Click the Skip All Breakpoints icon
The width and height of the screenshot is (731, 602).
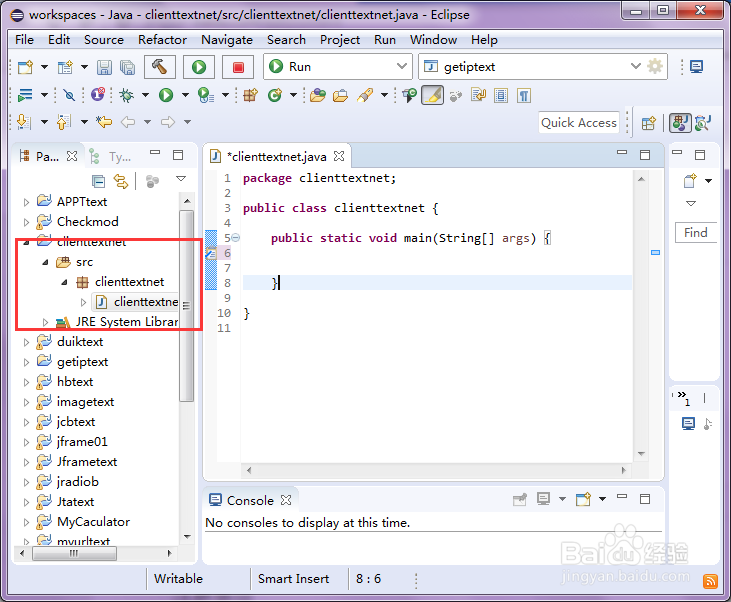[x=69, y=95]
